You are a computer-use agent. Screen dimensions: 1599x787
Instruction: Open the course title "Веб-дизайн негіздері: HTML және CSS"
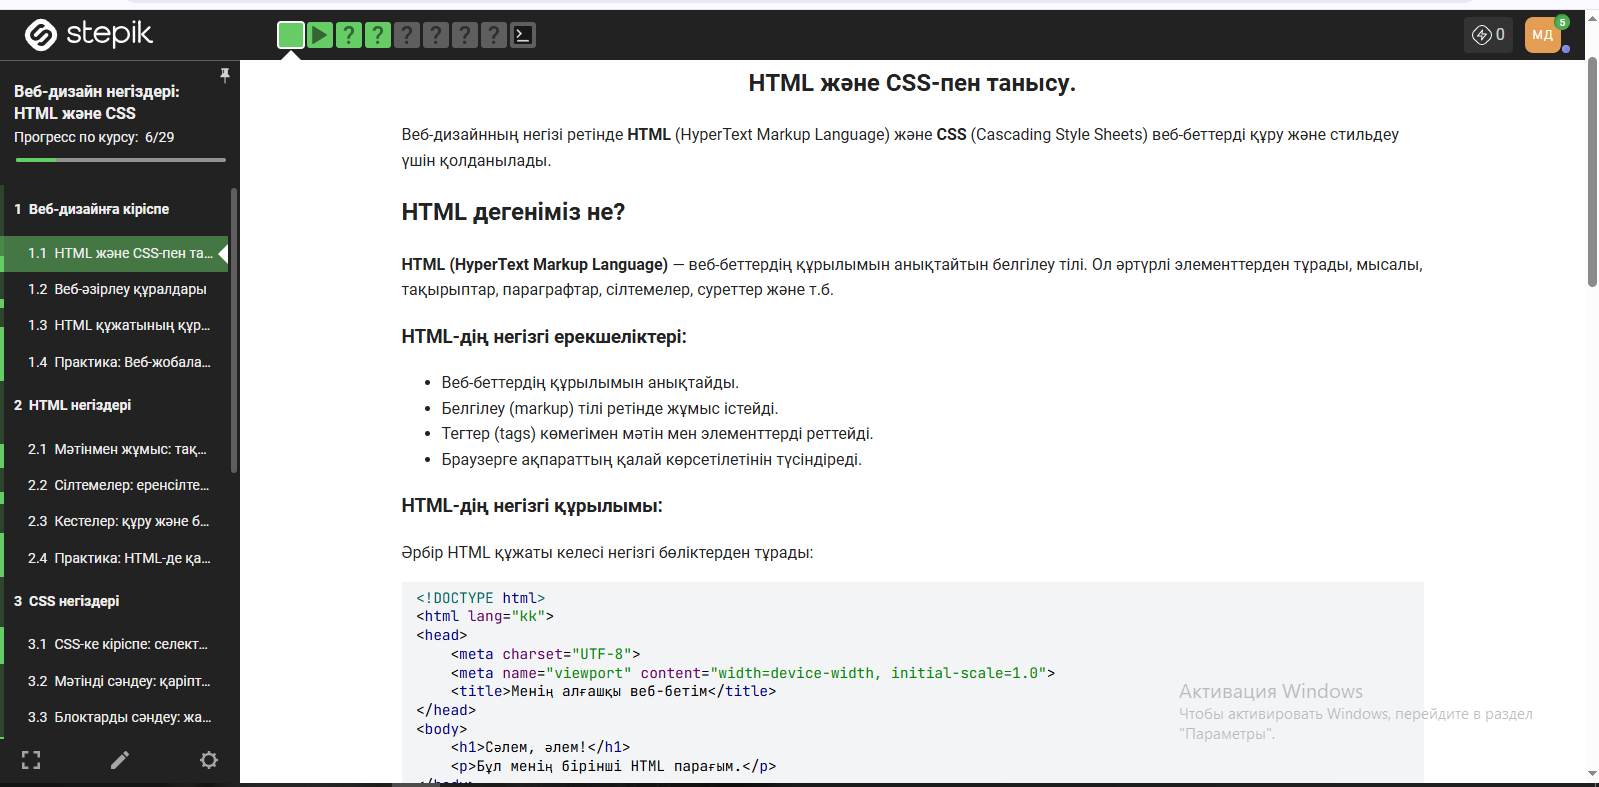[97, 102]
